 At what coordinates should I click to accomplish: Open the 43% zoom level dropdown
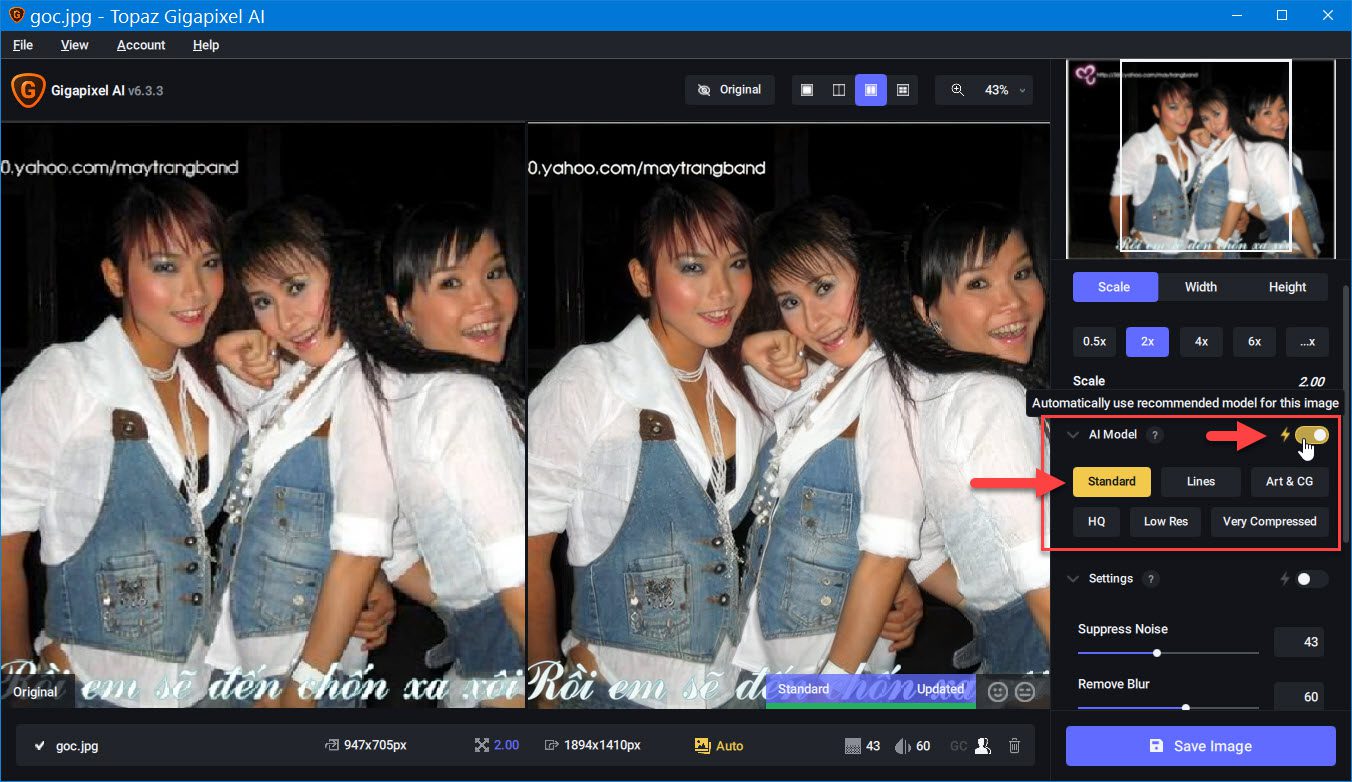(x=1006, y=90)
